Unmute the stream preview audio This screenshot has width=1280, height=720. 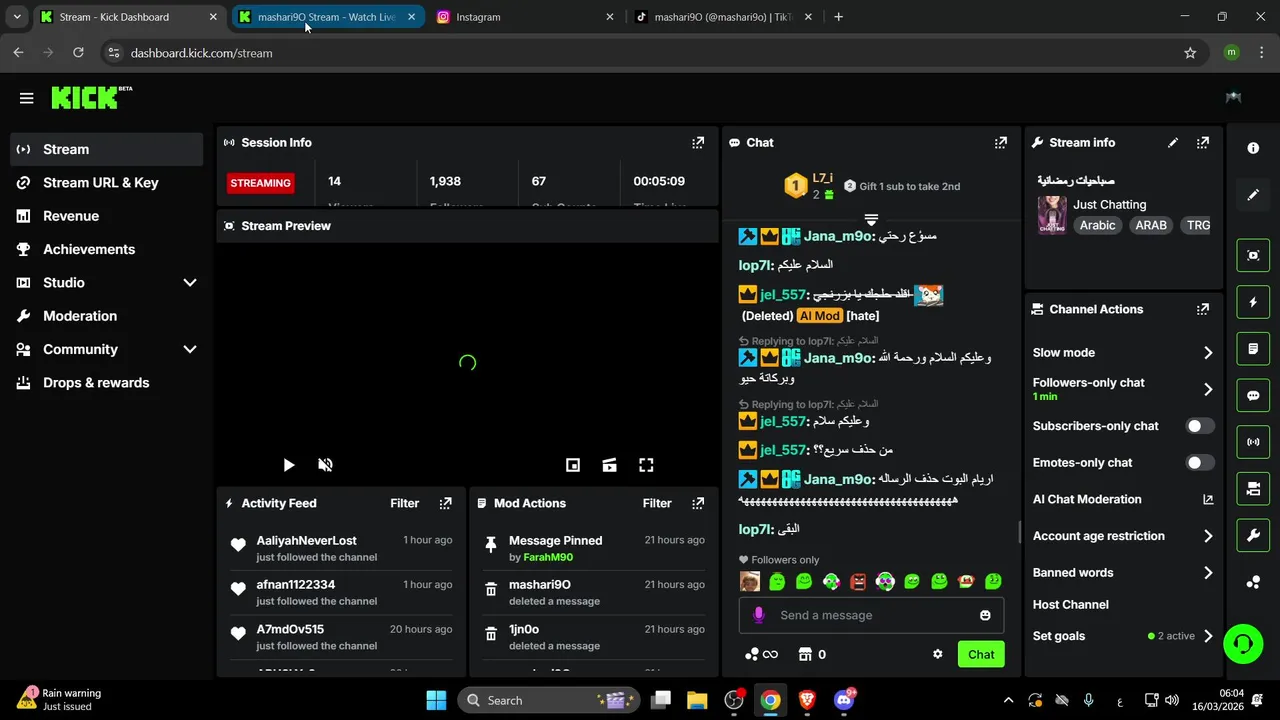coord(325,465)
